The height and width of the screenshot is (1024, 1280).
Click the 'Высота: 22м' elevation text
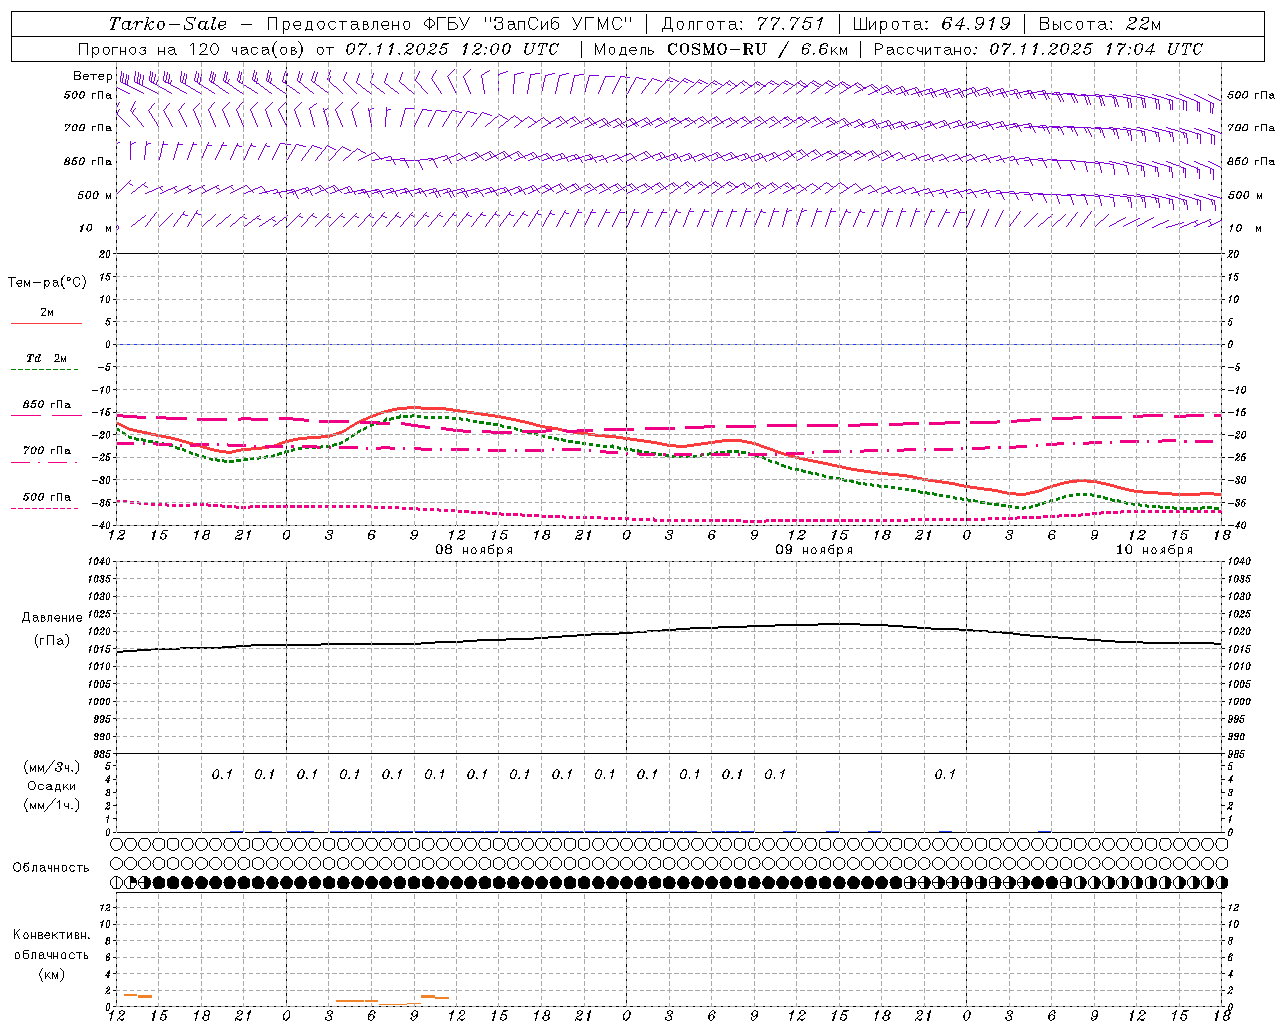click(1100, 24)
